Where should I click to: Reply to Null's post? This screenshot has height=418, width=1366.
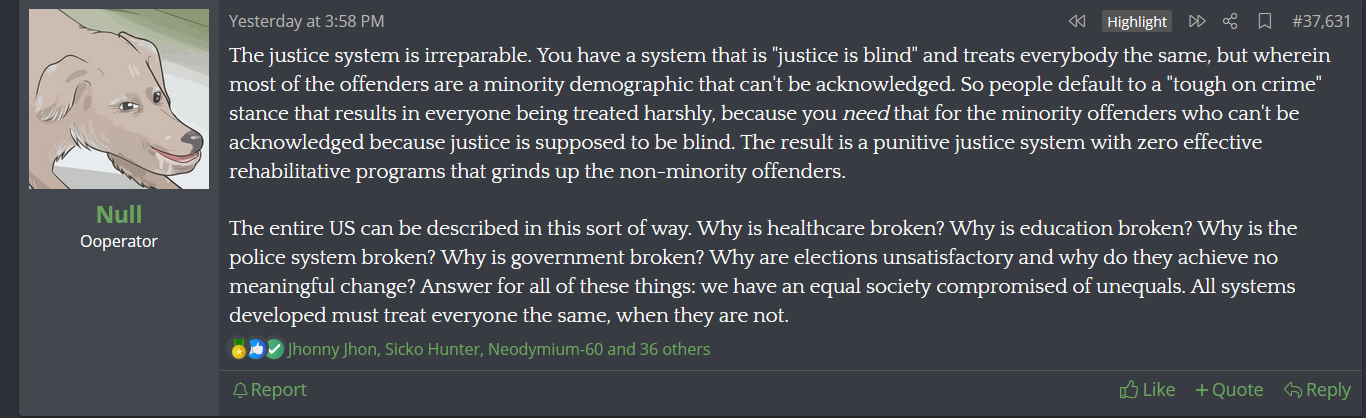pyautogui.click(x=1317, y=390)
